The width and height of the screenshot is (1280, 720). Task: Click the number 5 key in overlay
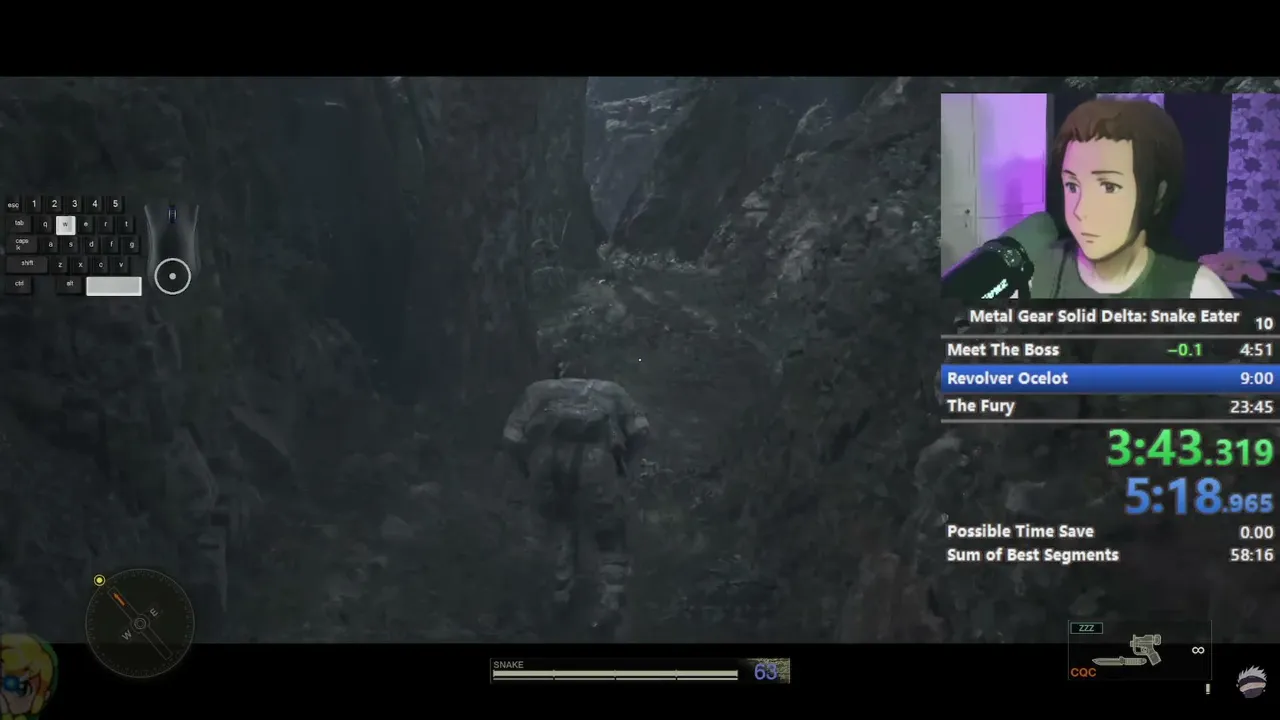coord(115,204)
